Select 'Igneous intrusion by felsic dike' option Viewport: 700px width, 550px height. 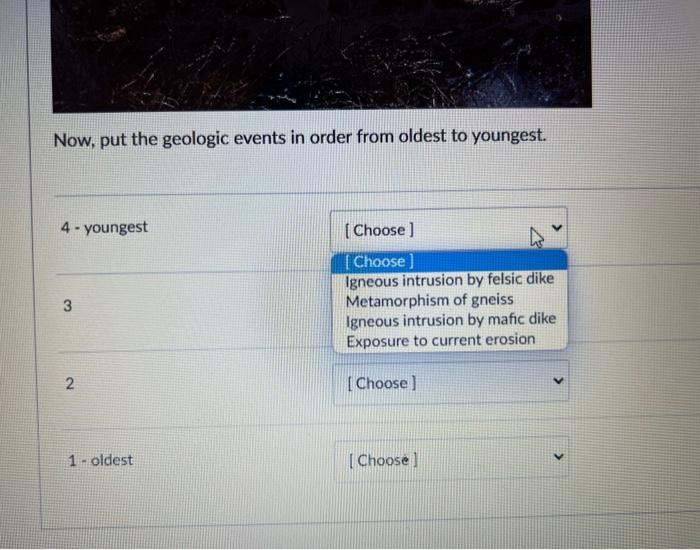450,280
